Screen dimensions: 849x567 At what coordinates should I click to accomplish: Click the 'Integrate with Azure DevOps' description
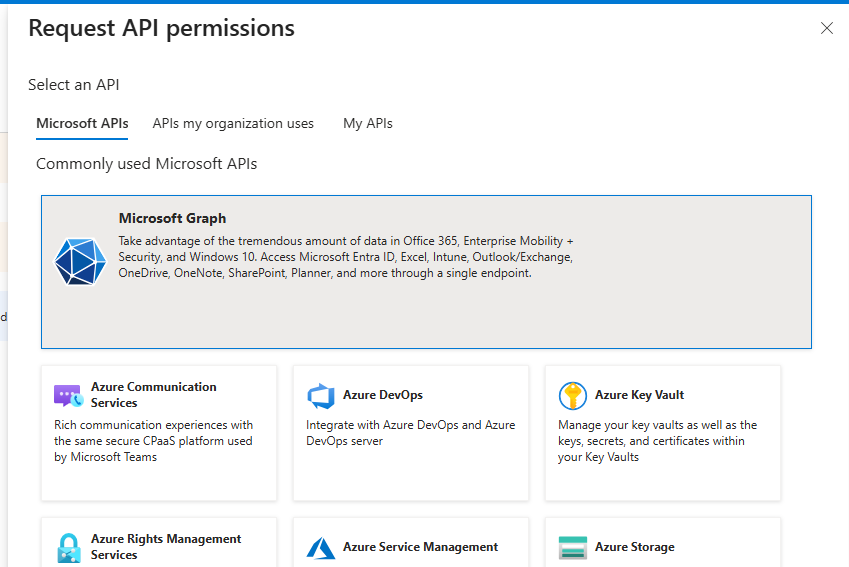[410, 433]
